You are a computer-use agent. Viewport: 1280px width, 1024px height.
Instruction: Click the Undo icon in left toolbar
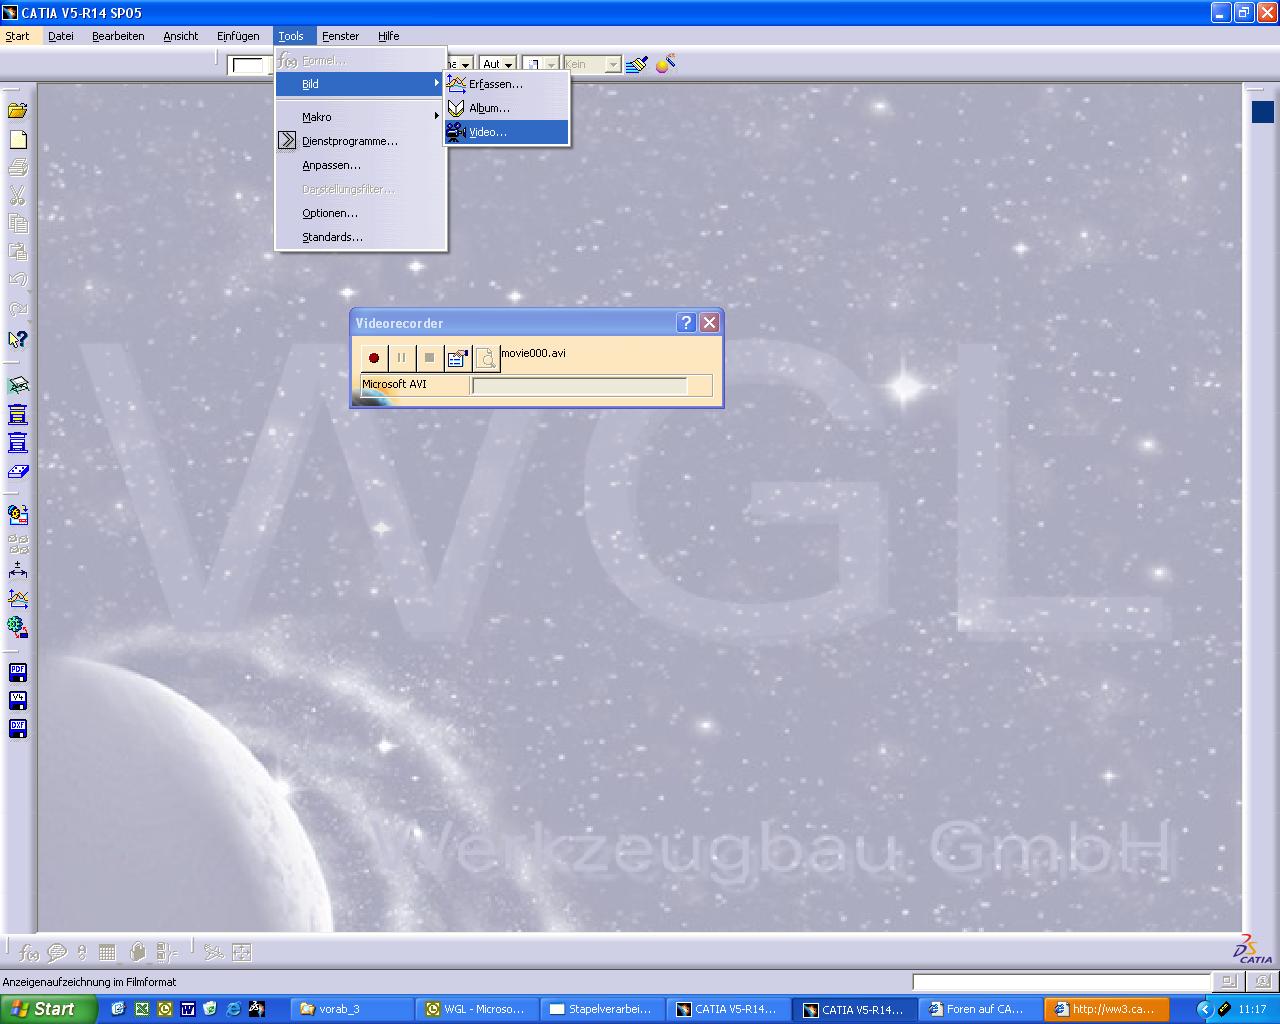pyautogui.click(x=18, y=280)
